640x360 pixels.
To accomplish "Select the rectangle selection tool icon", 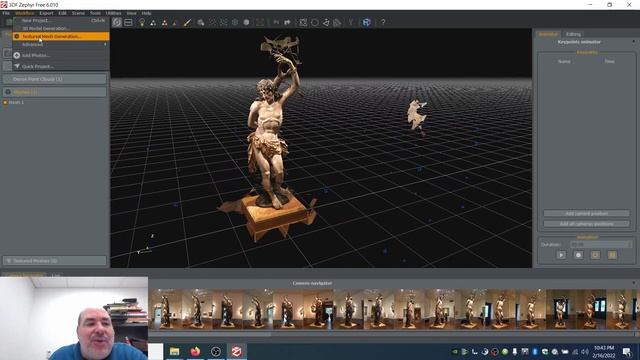I will 303,22.
